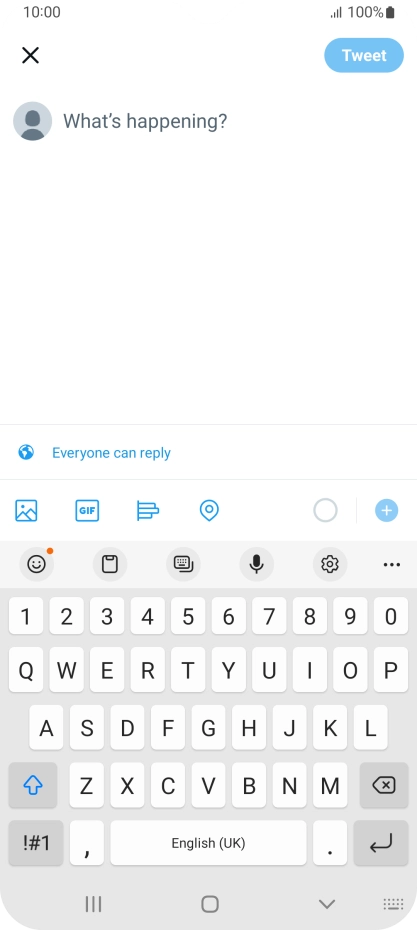This screenshot has height=930, width=417.
Task: Create a poll with the poll icon
Action: [x=148, y=510]
